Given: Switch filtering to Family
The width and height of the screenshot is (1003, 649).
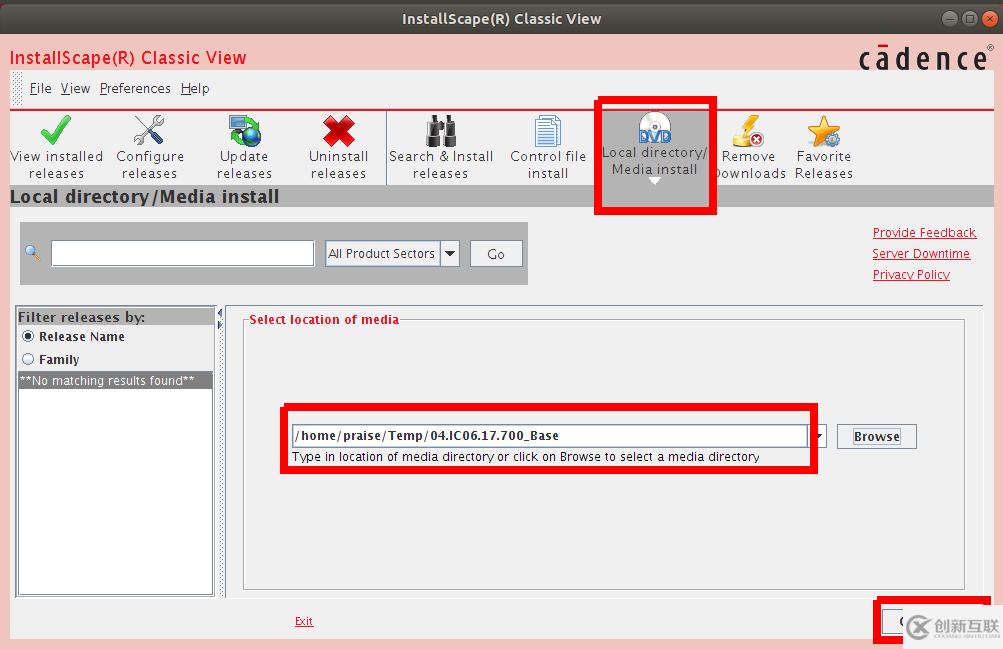Looking at the screenshot, I should 28,359.
